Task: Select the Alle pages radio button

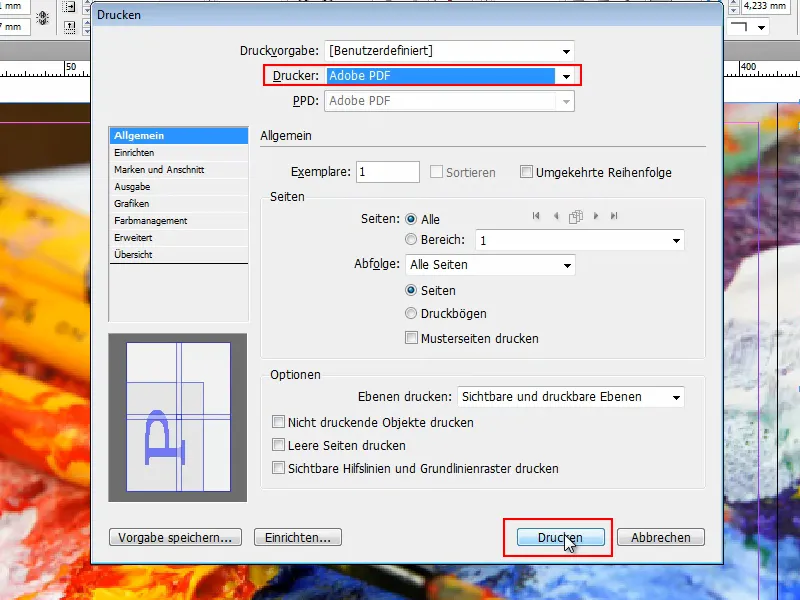Action: click(x=411, y=219)
